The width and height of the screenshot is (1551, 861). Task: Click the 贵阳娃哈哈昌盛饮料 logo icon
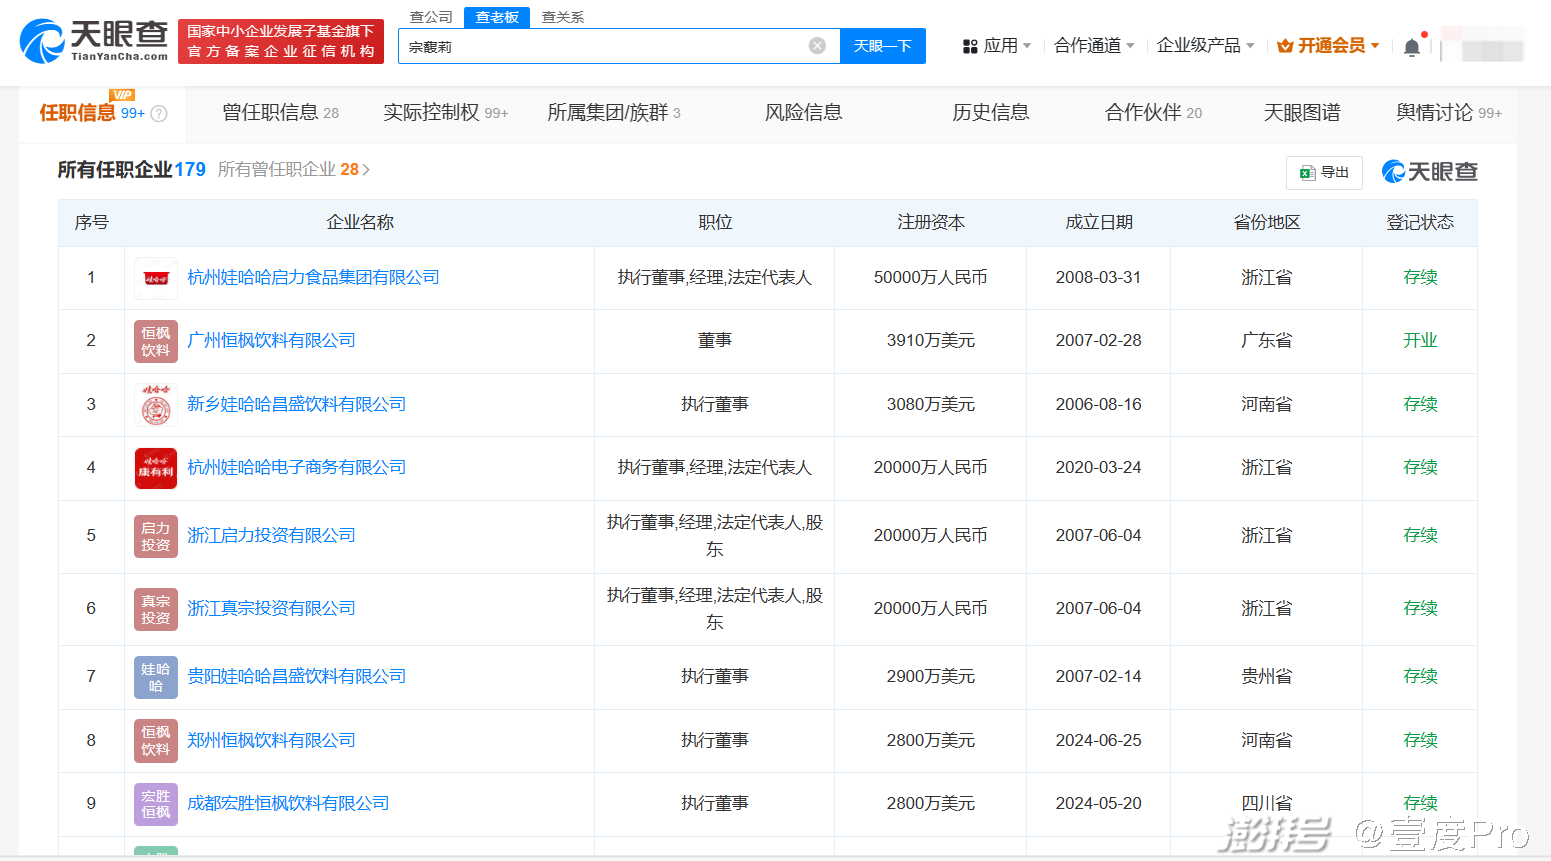click(155, 677)
